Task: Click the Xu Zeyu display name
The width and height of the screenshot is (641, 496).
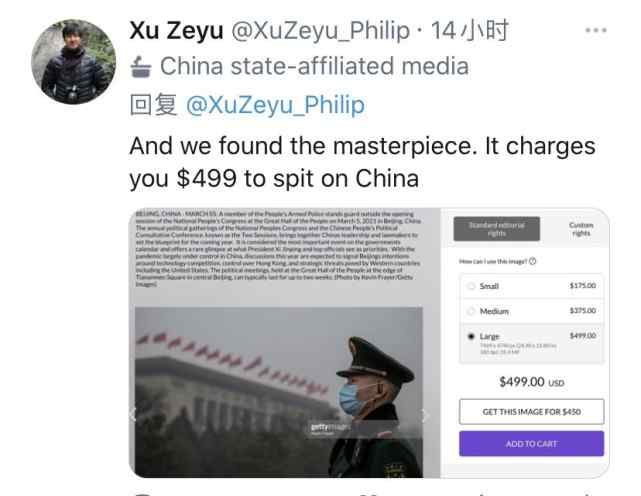Action: click(x=176, y=30)
